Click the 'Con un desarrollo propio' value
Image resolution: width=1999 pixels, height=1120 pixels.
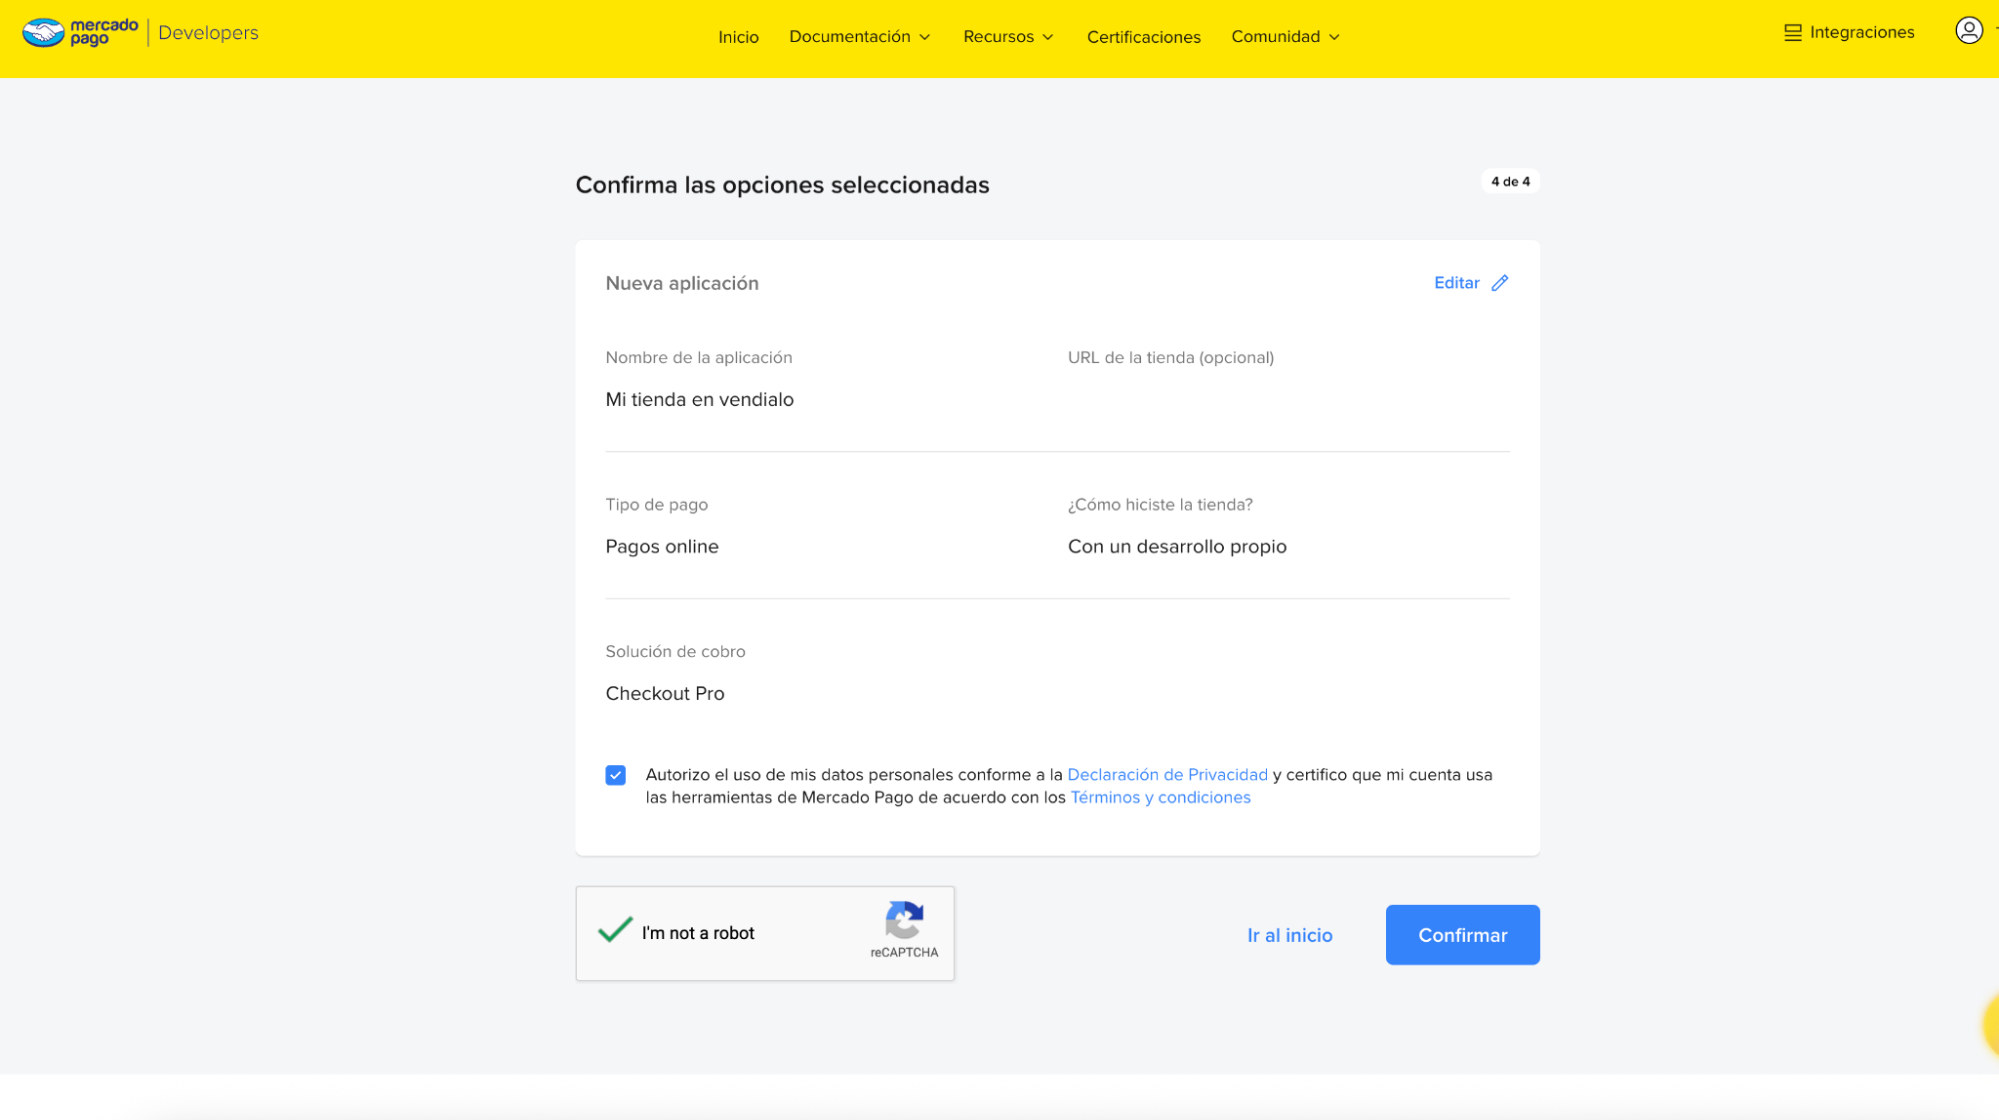point(1176,546)
